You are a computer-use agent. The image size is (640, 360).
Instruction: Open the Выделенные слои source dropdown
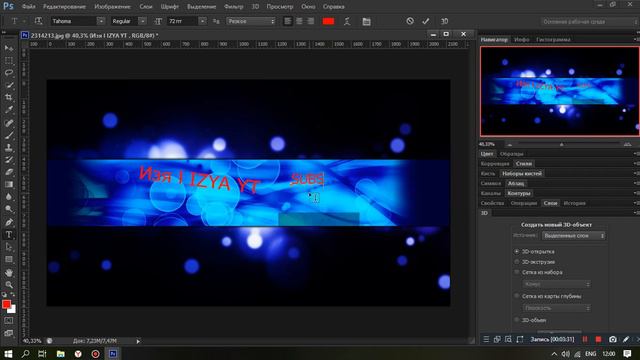click(573, 236)
